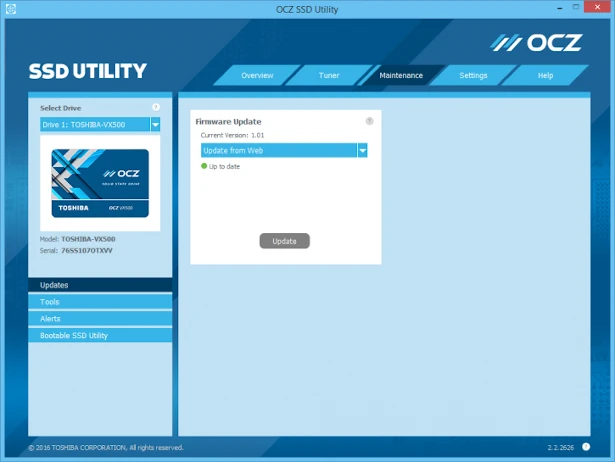Image resolution: width=615 pixels, height=462 pixels.
Task: Expand the Update from Web dropdown arrow
Action: point(362,150)
